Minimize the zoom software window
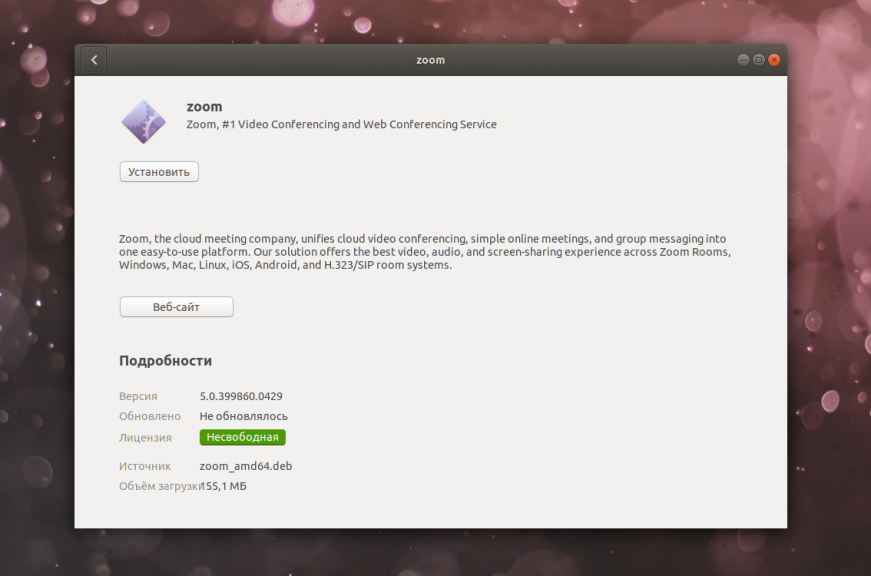Viewport: 871px width, 576px height. [743, 60]
